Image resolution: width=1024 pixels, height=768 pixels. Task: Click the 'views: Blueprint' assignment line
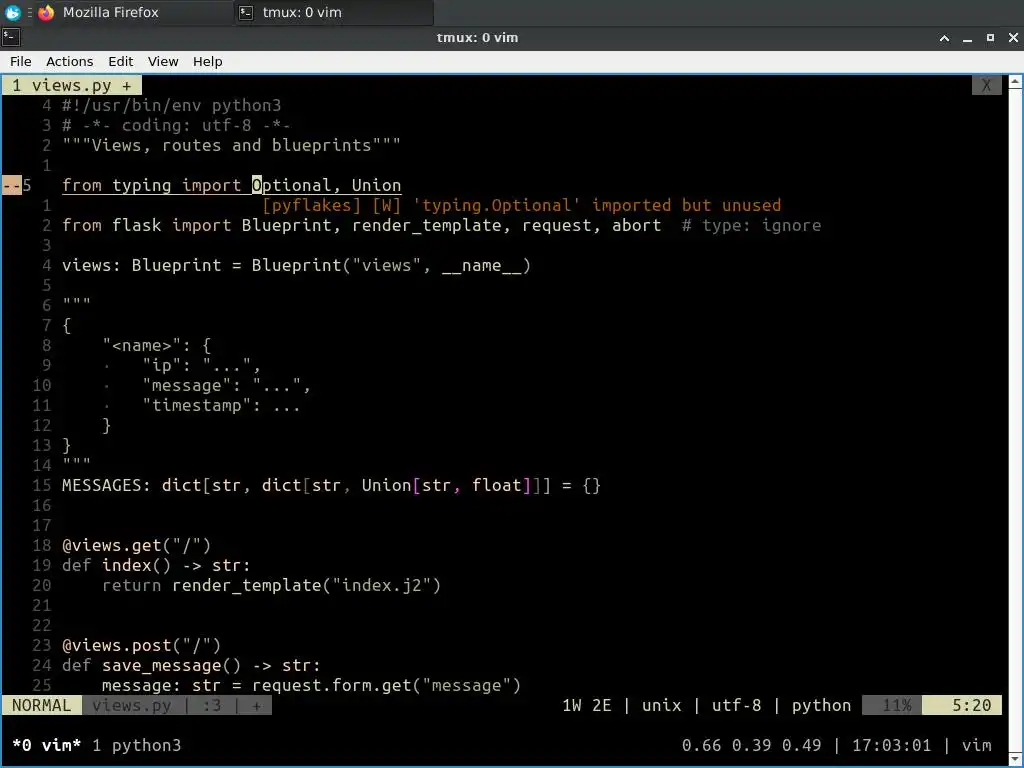coord(296,266)
